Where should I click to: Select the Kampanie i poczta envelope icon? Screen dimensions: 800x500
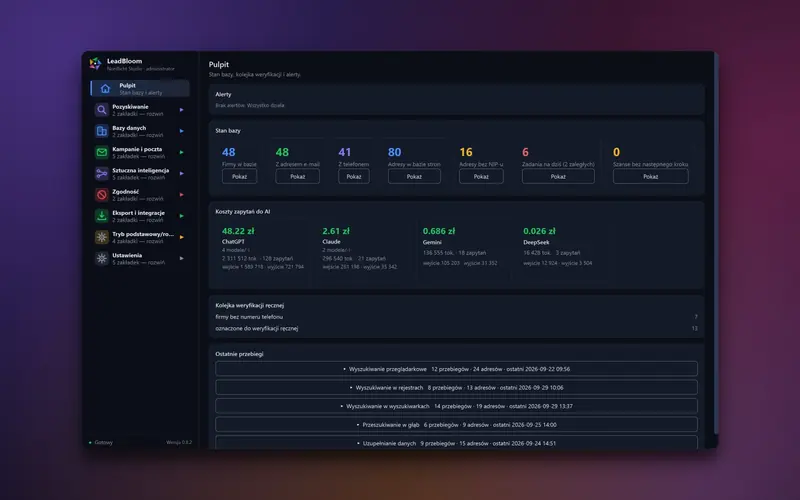coord(102,152)
